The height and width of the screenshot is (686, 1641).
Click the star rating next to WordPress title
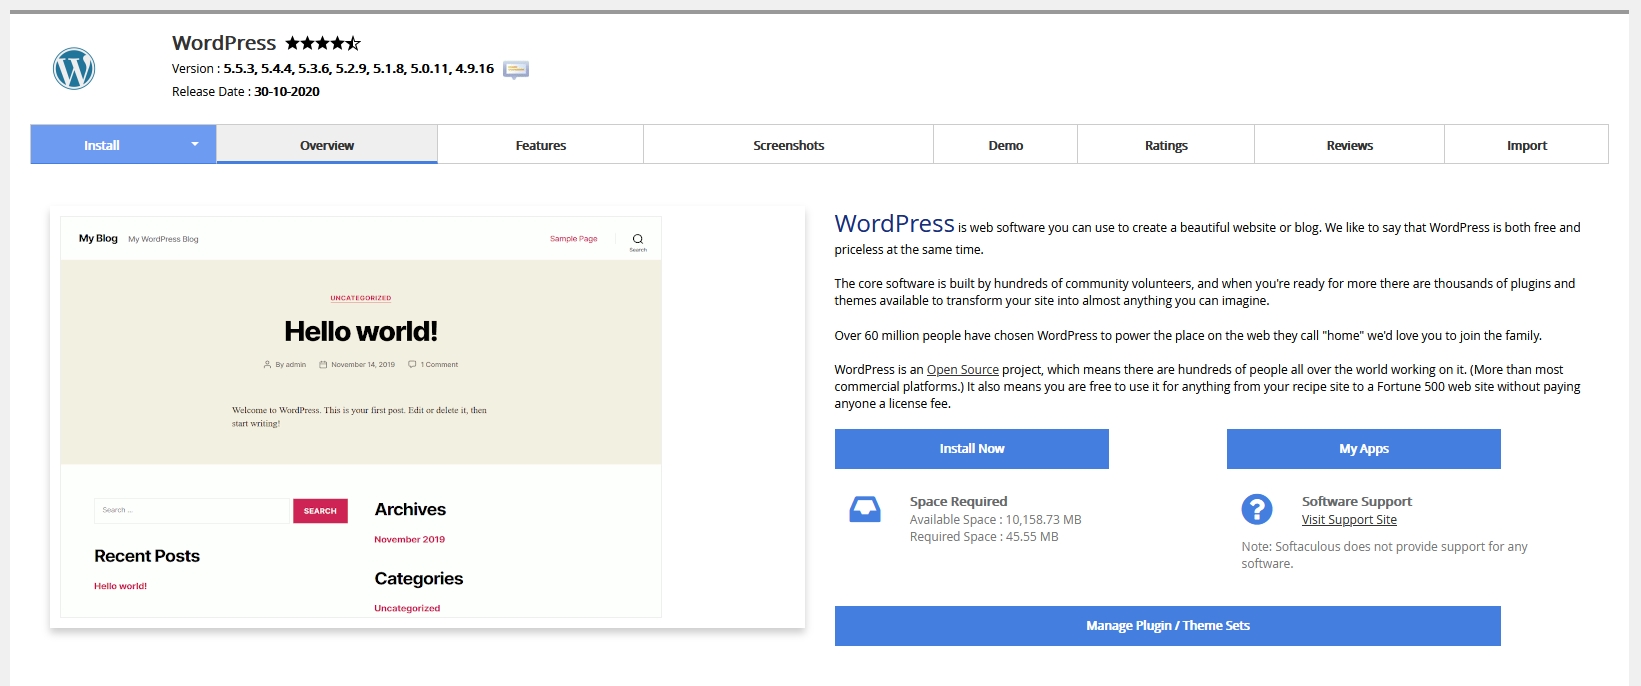[322, 43]
